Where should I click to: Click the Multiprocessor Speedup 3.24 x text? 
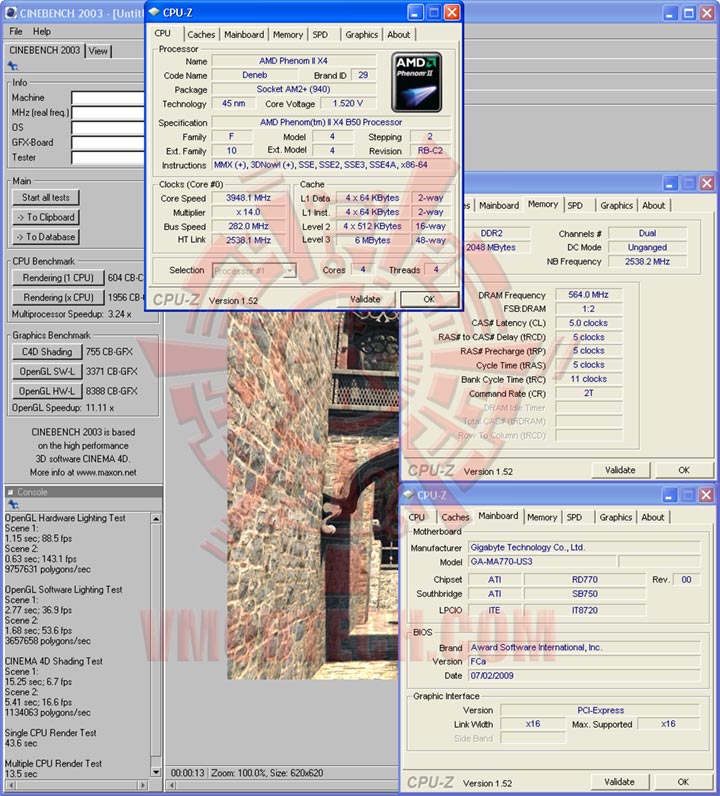[x=72, y=314]
